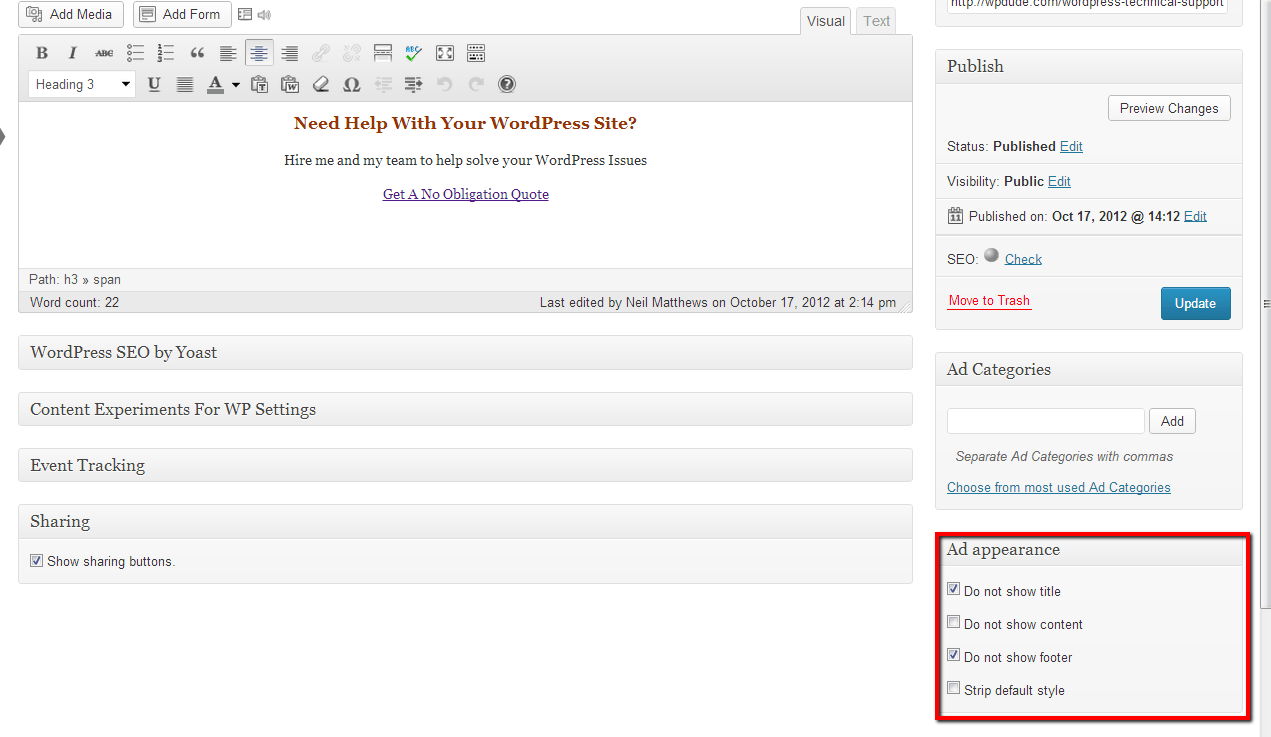The height and width of the screenshot is (737, 1271).
Task: Click the Ad Categories input field
Action: click(x=1045, y=421)
